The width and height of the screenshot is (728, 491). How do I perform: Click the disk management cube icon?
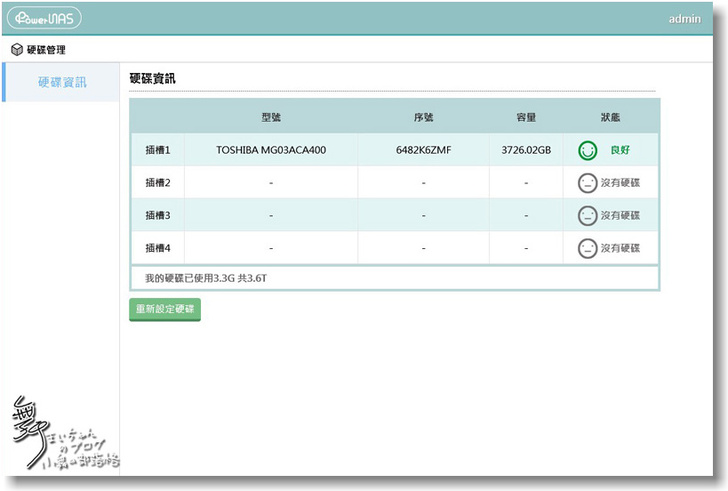click(x=17, y=49)
